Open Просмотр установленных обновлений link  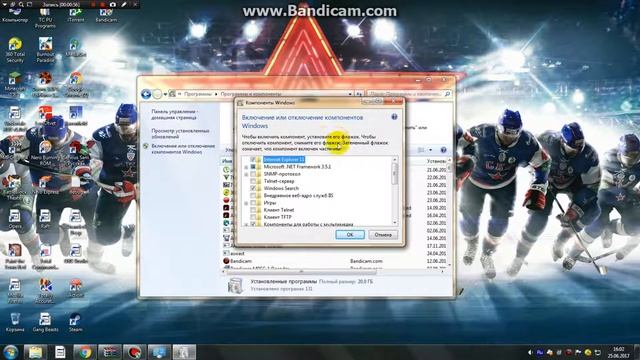180,133
